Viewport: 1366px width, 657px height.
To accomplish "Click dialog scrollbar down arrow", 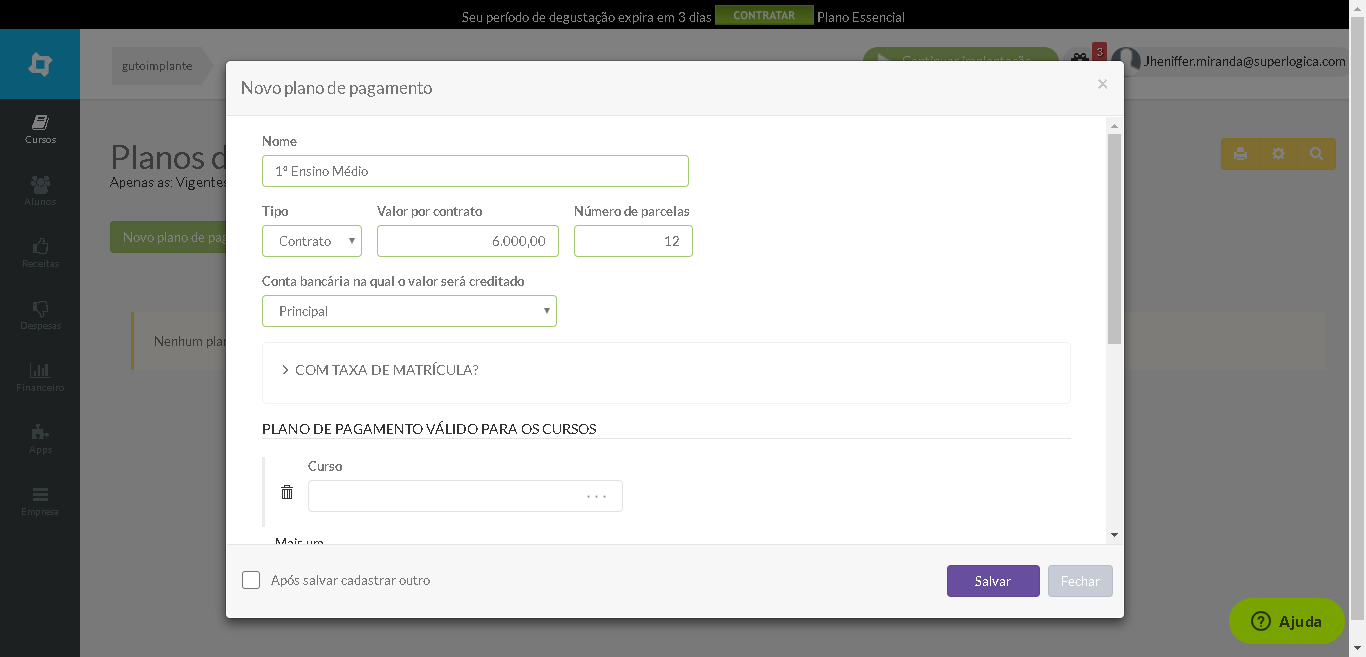I will [1115, 535].
